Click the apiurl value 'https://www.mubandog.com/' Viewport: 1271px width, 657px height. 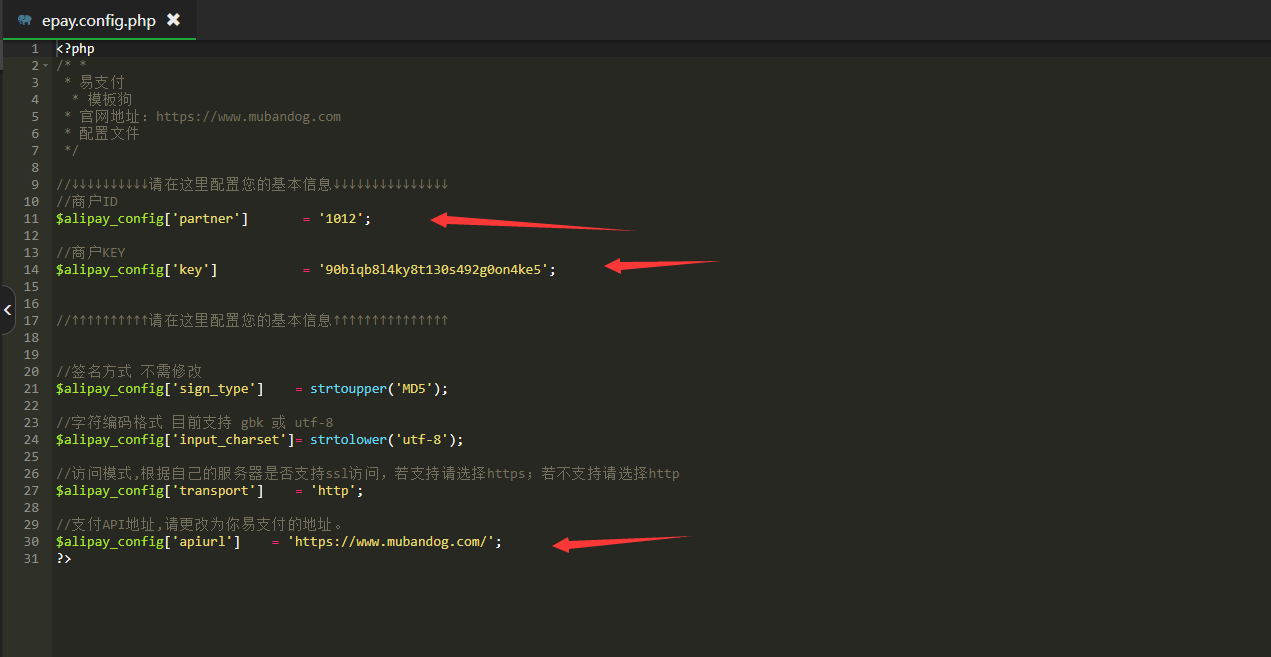coord(392,542)
